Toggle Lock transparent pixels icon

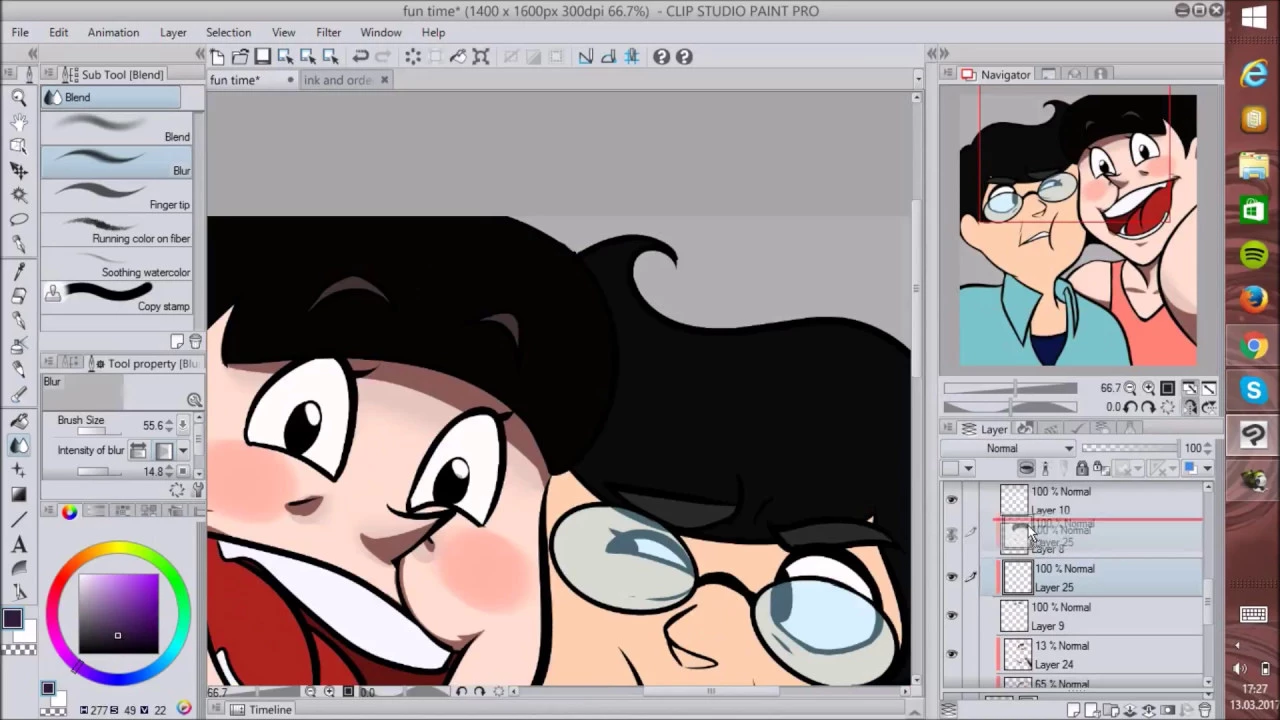point(1100,468)
